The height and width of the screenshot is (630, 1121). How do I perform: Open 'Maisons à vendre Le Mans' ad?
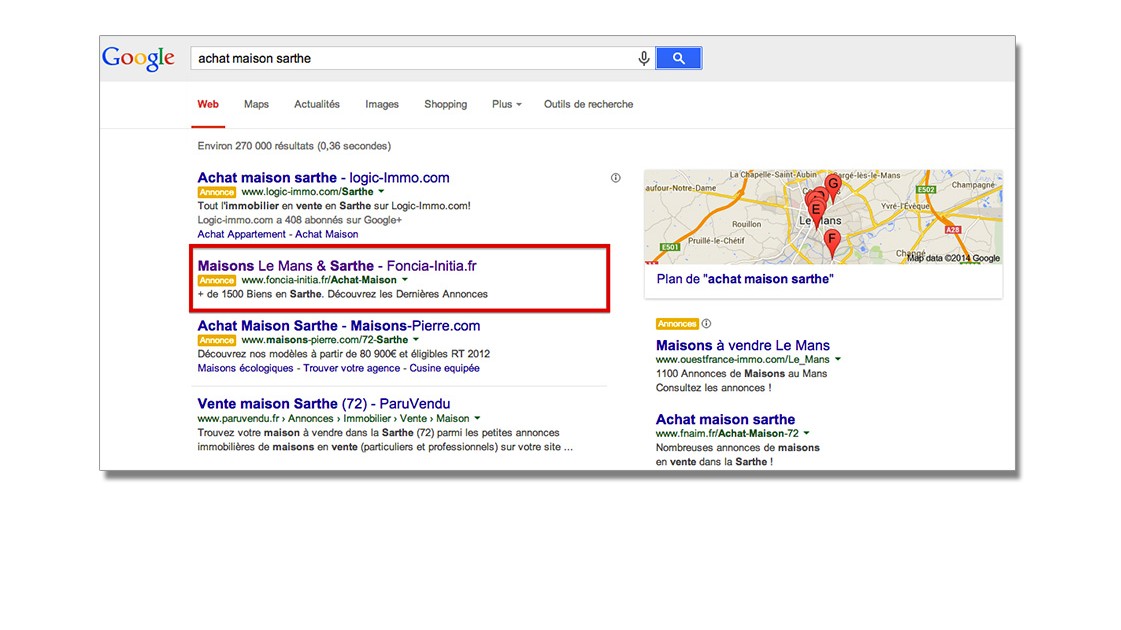(743, 345)
